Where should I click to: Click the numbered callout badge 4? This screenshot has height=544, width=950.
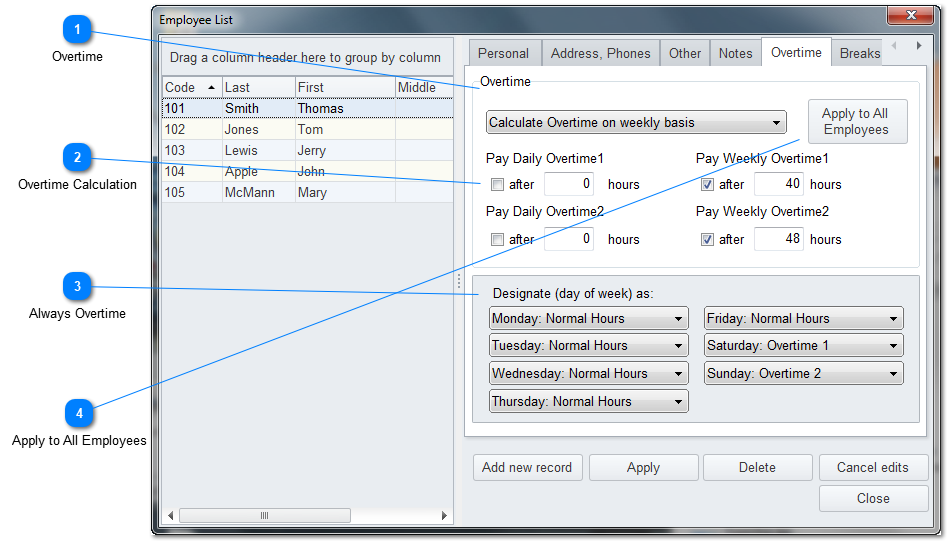79,414
